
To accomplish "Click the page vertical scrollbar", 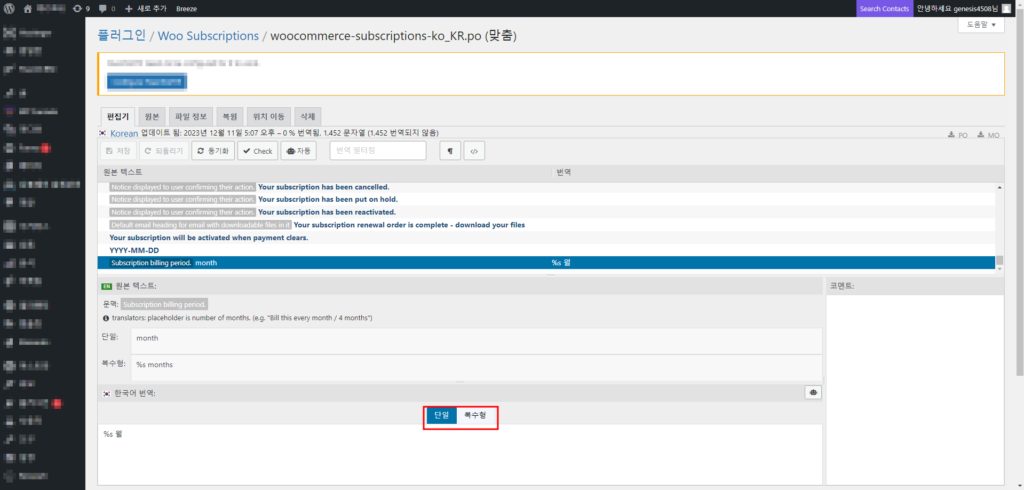I will coord(1019,196).
